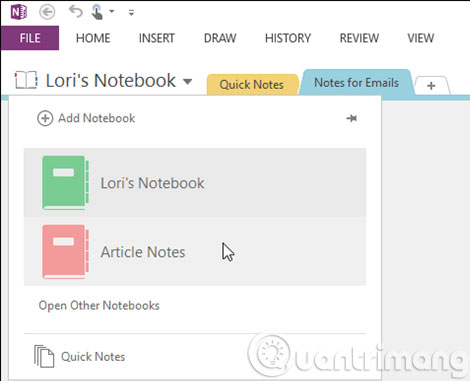Screen dimensions: 470x381
Task: Undo the last action
Action: tap(76, 12)
